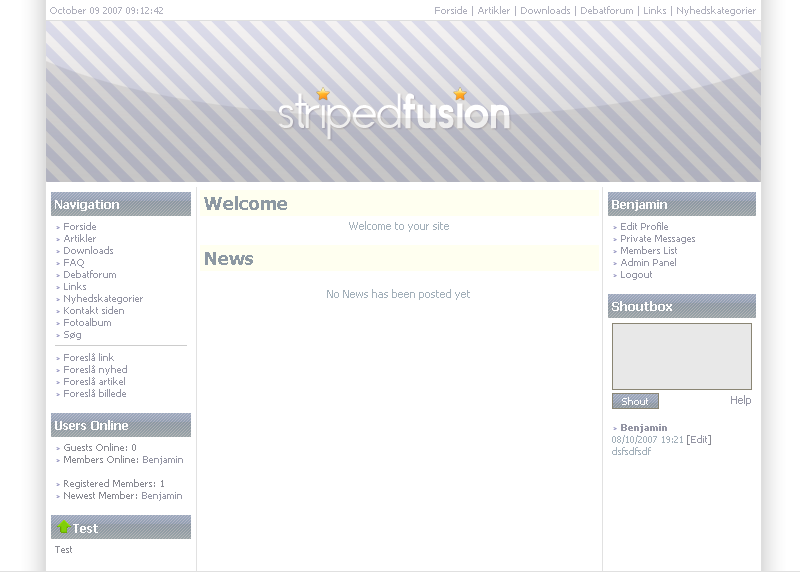This screenshot has width=800, height=572.
Task: Go to Downloads in Navigation panel
Action: (88, 251)
